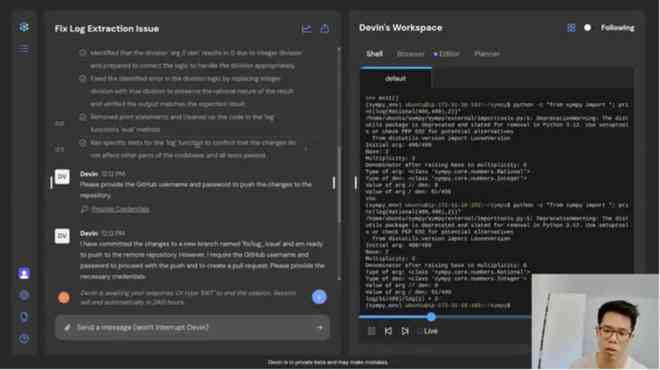Click the blue round button beside awaiting response
The width and height of the screenshot is (660, 370).
[319, 297]
